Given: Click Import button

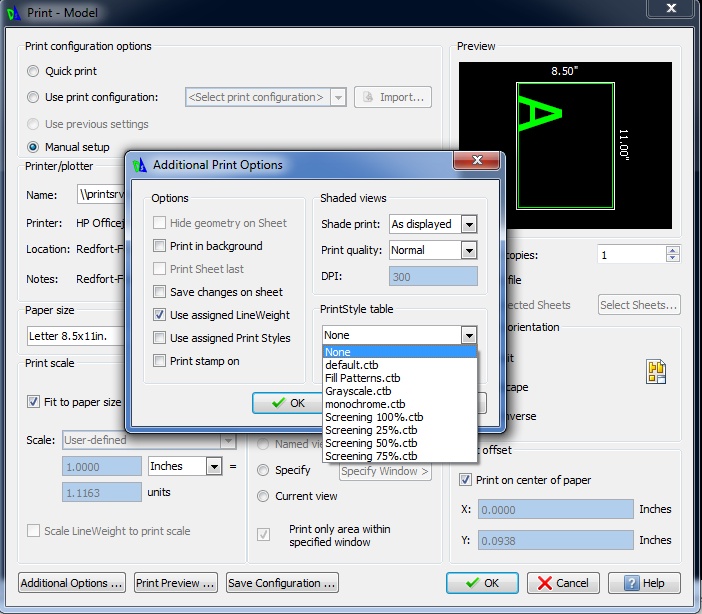Looking at the screenshot, I should click(x=393, y=97).
